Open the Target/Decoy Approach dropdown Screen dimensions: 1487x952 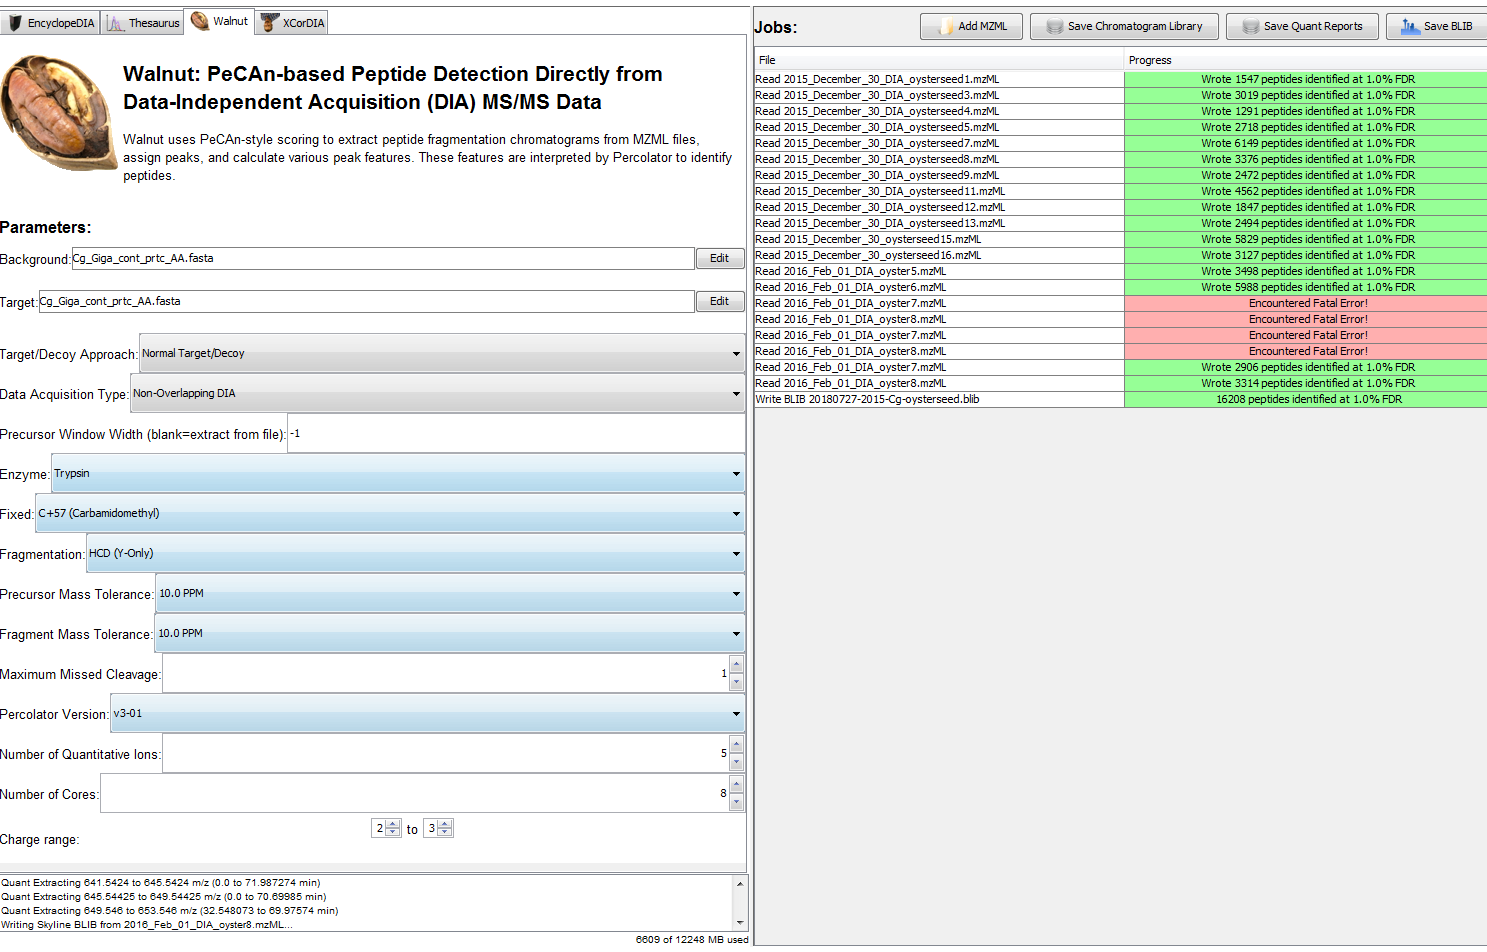point(442,354)
